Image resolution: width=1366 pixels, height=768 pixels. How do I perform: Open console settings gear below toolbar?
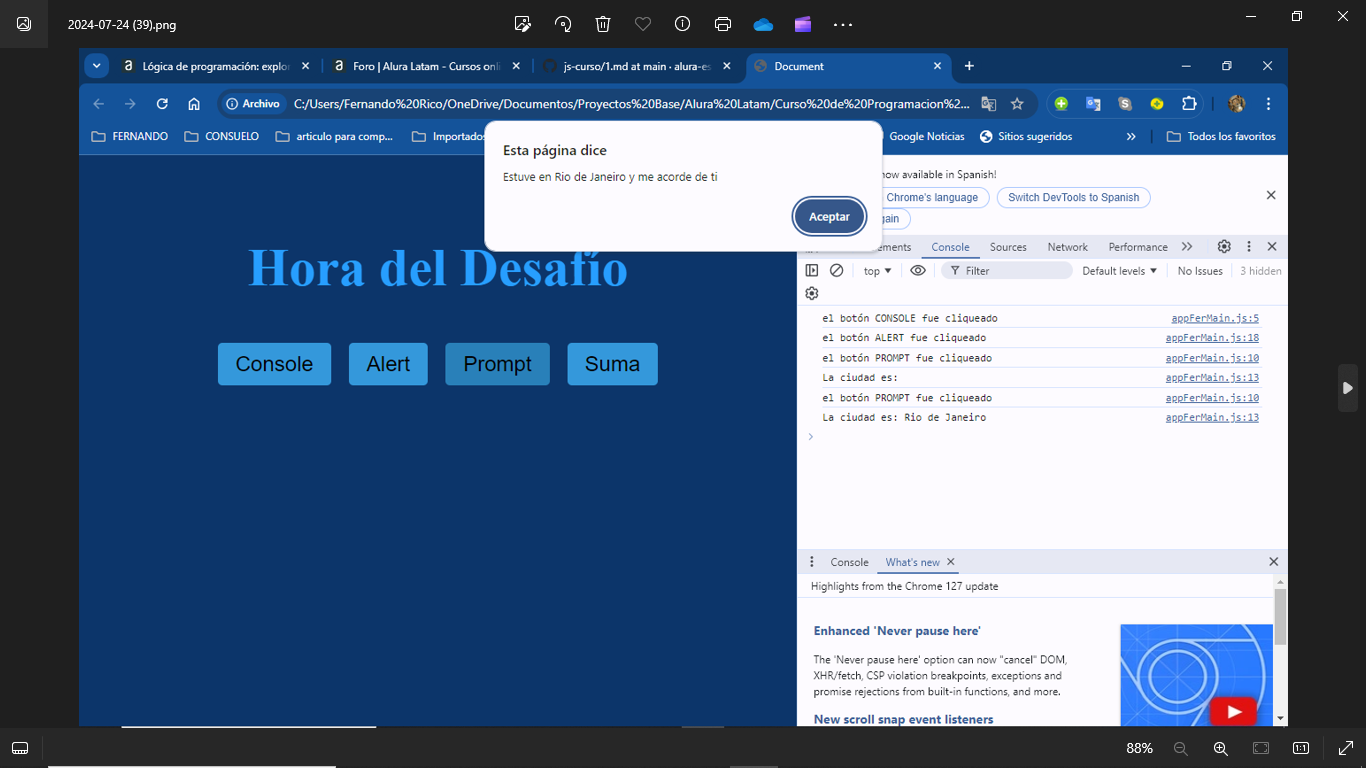(x=812, y=293)
